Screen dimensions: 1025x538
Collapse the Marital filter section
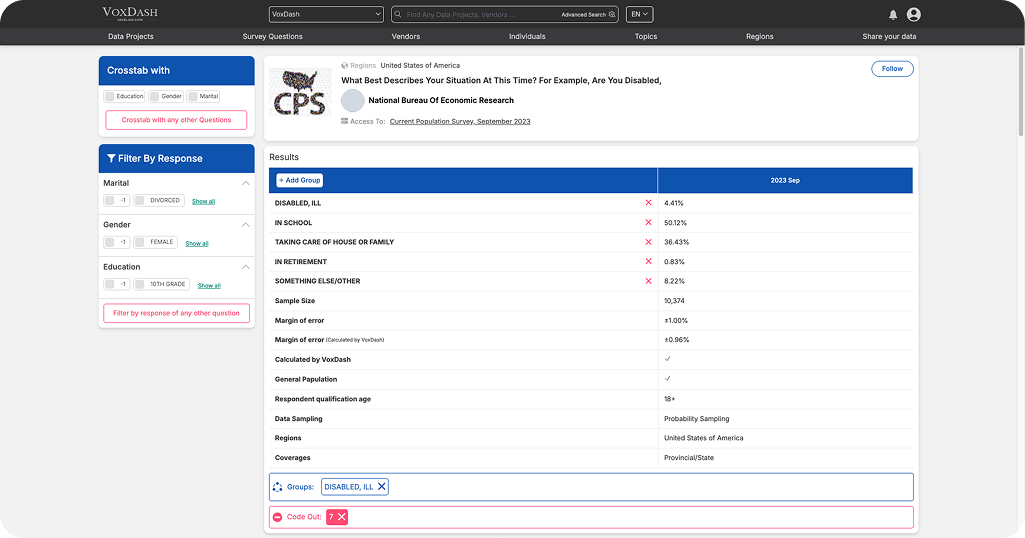[x=246, y=183]
